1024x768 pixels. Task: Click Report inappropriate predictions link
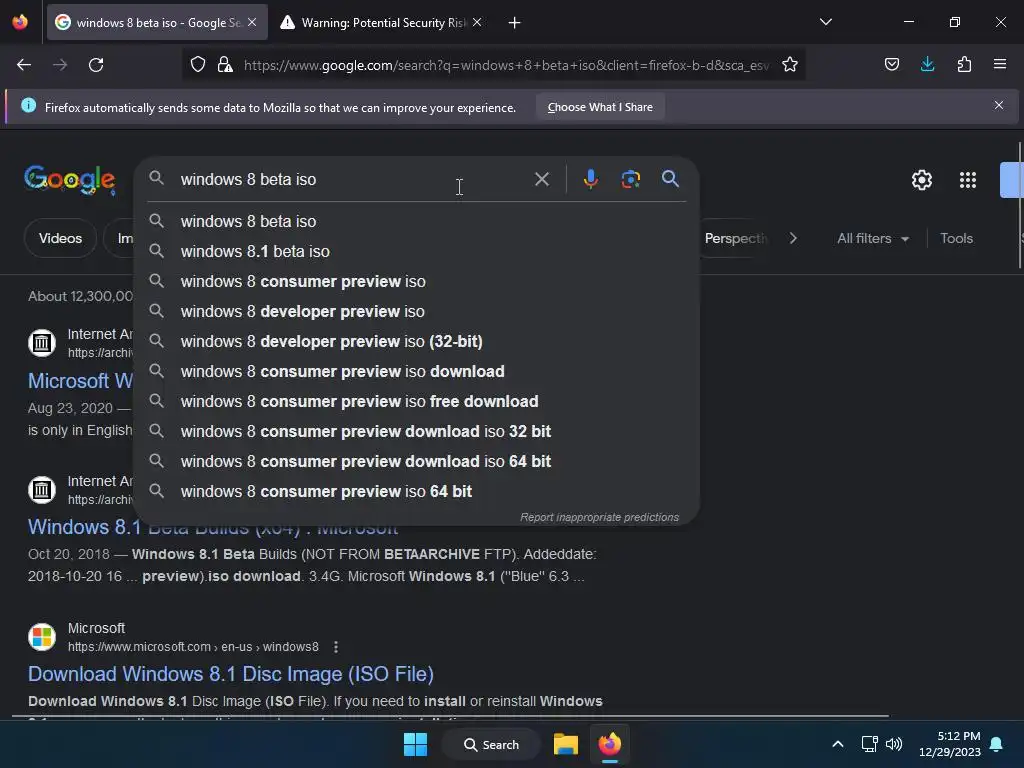click(x=599, y=517)
